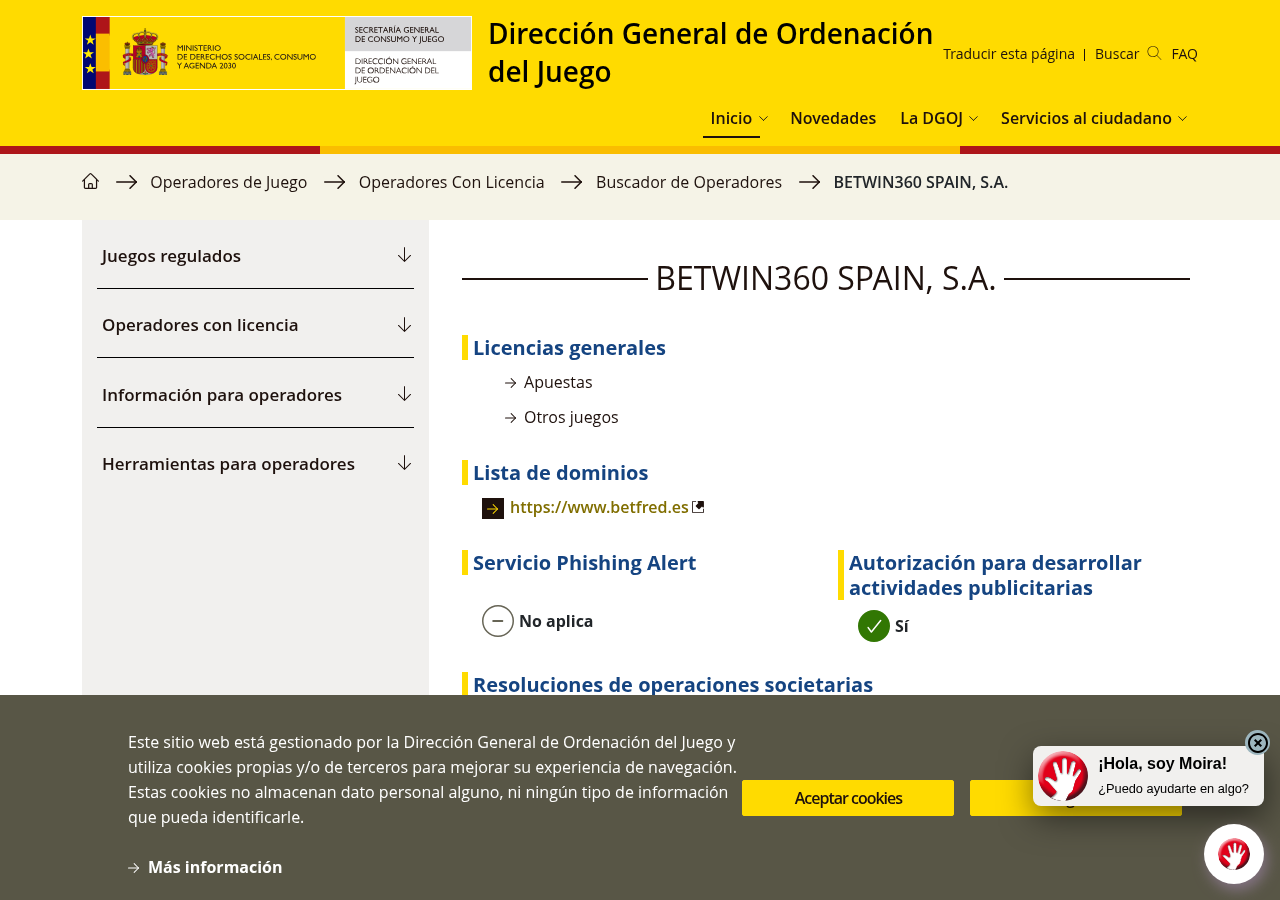Click BETWIN360 SPAIN, S.A. in the breadcrumb
The image size is (1280, 900).
tap(921, 182)
